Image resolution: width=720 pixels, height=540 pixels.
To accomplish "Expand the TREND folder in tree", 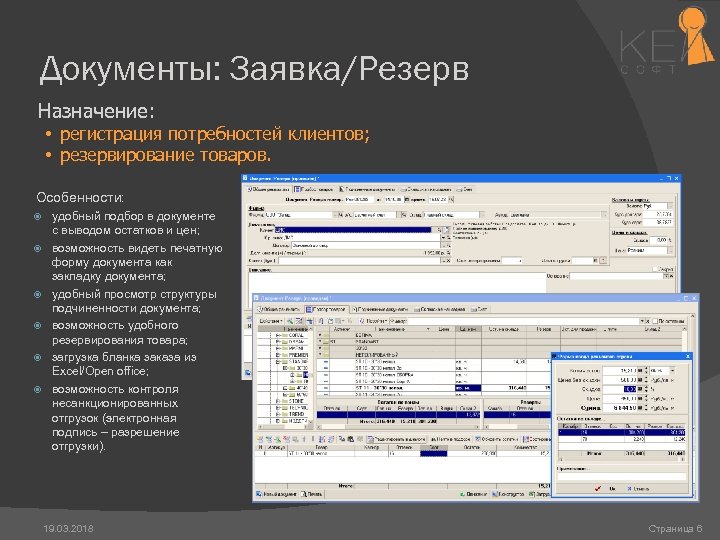I will pyautogui.click(x=278, y=414).
